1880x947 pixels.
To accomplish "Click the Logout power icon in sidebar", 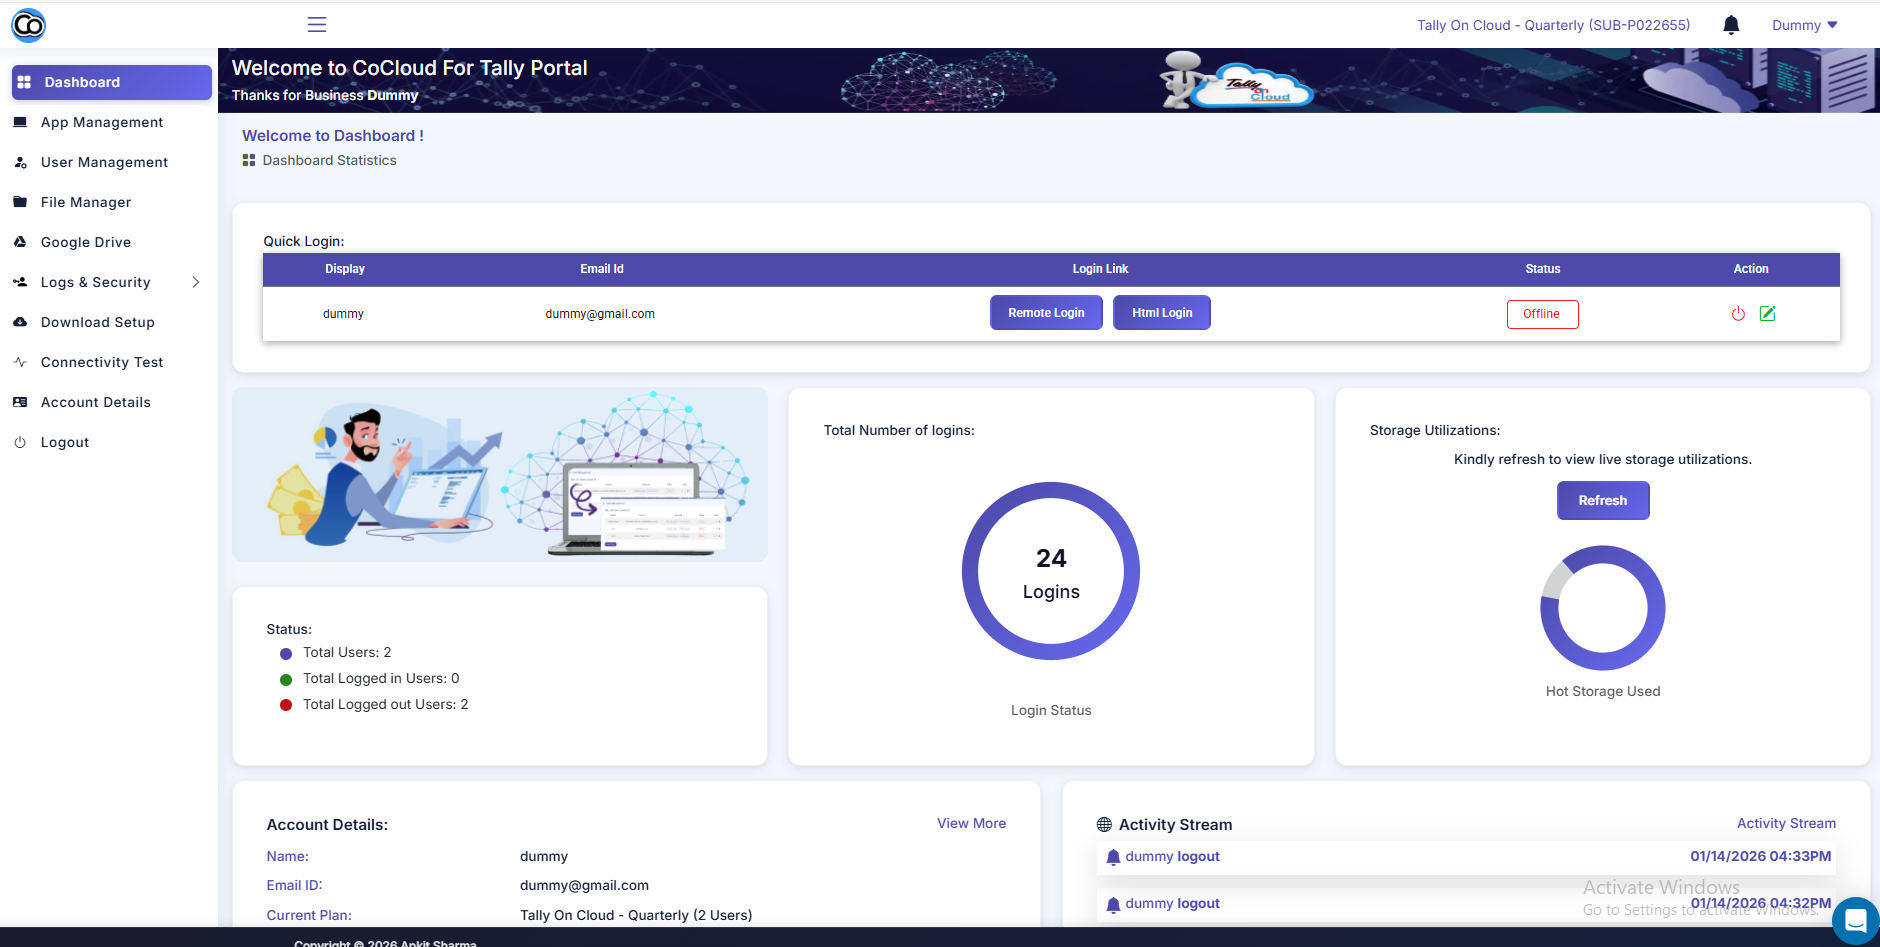I will [20, 442].
